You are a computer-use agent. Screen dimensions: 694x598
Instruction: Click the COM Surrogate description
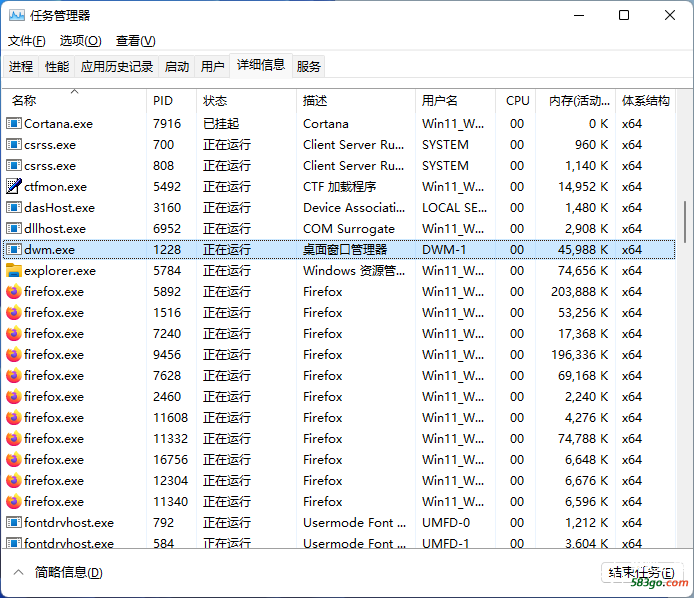point(349,228)
